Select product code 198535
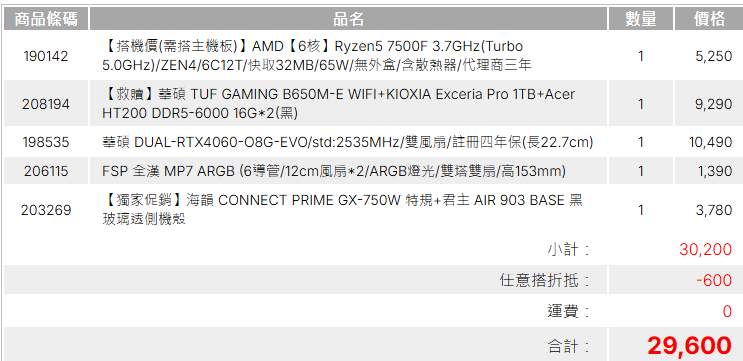 [x=46, y=142]
